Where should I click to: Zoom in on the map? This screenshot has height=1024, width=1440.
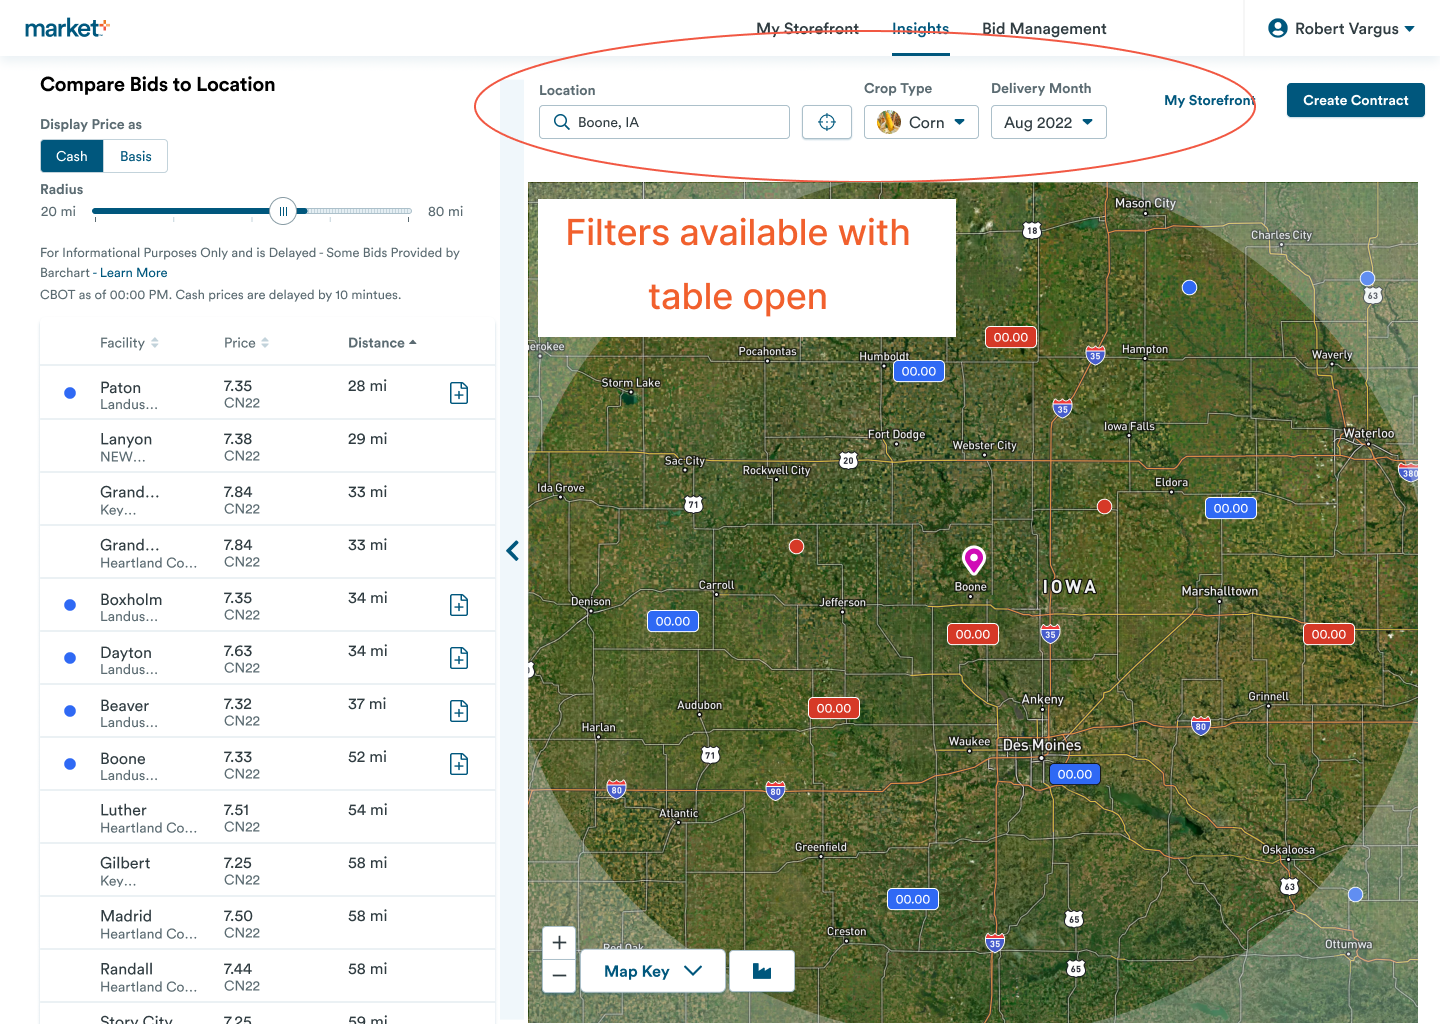click(x=559, y=942)
